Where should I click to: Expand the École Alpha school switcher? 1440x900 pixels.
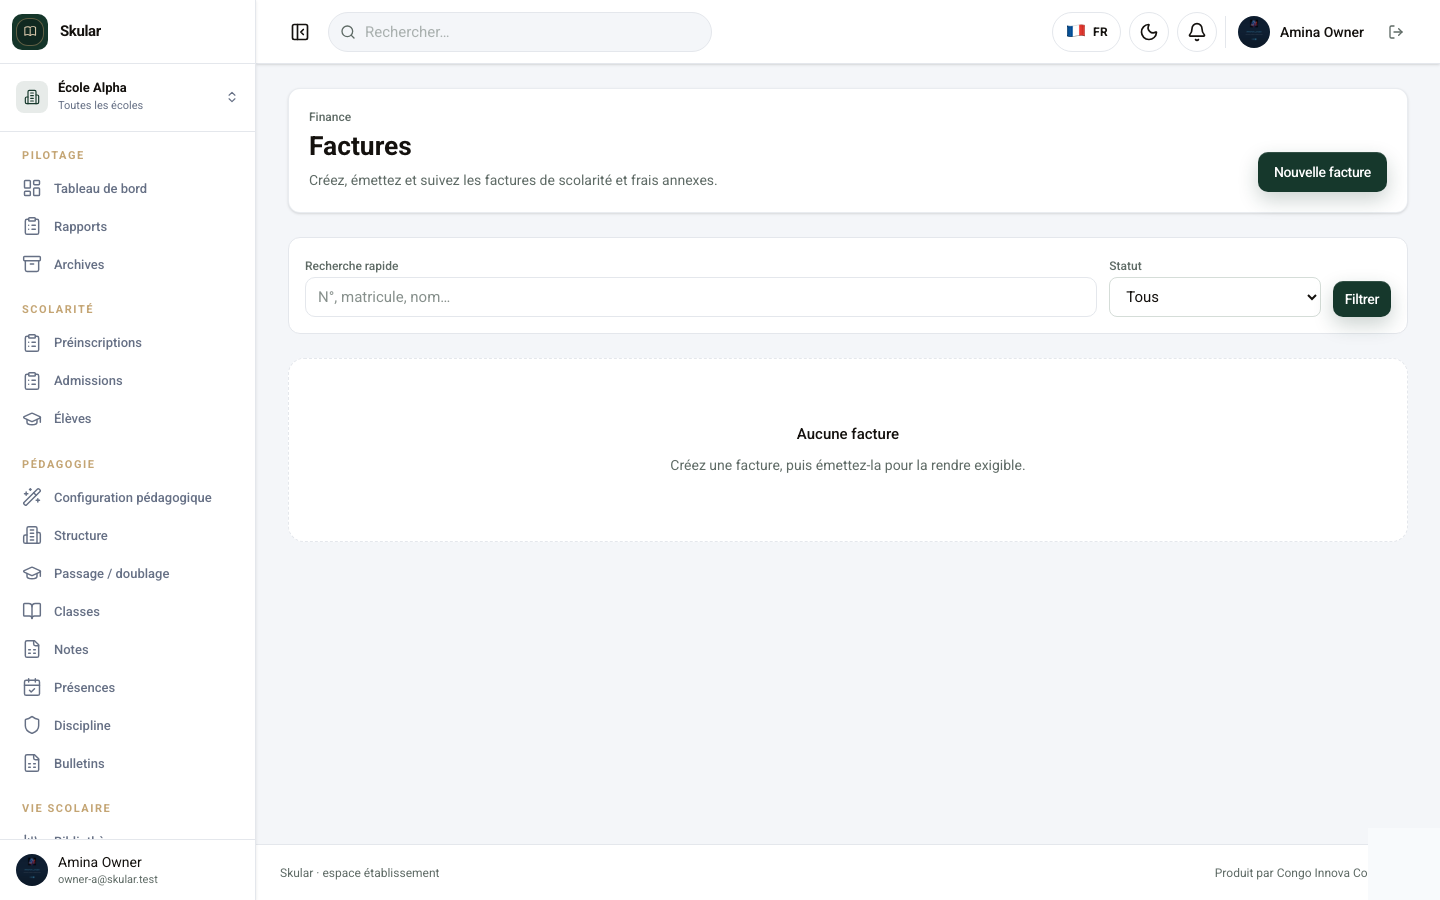point(128,97)
